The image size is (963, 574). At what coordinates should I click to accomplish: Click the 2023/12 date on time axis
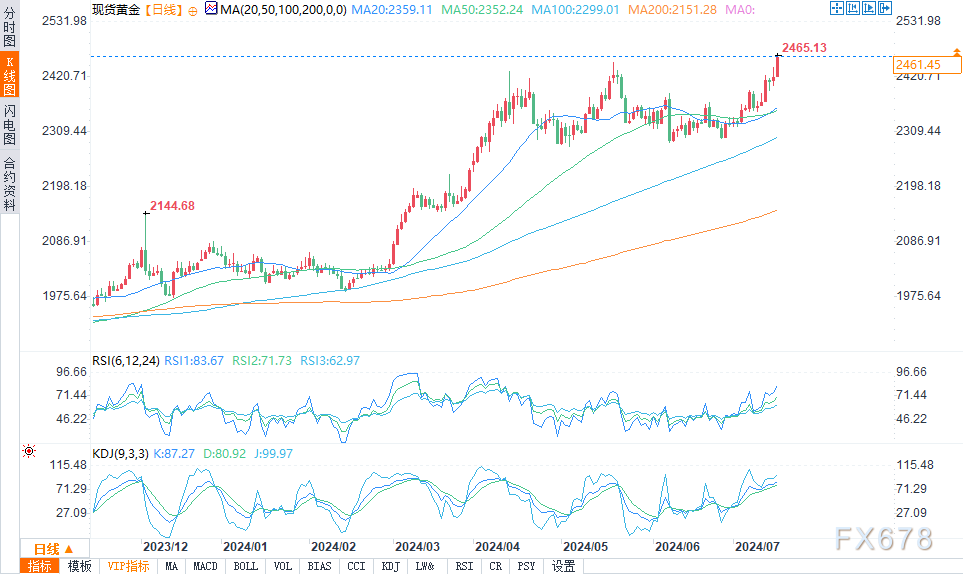point(165,546)
